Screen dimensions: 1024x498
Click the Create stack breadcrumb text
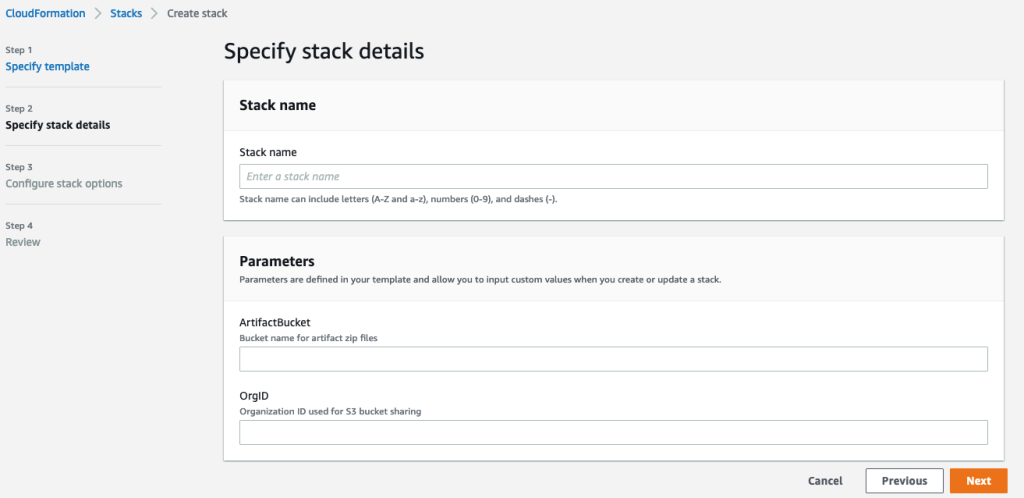(x=197, y=14)
